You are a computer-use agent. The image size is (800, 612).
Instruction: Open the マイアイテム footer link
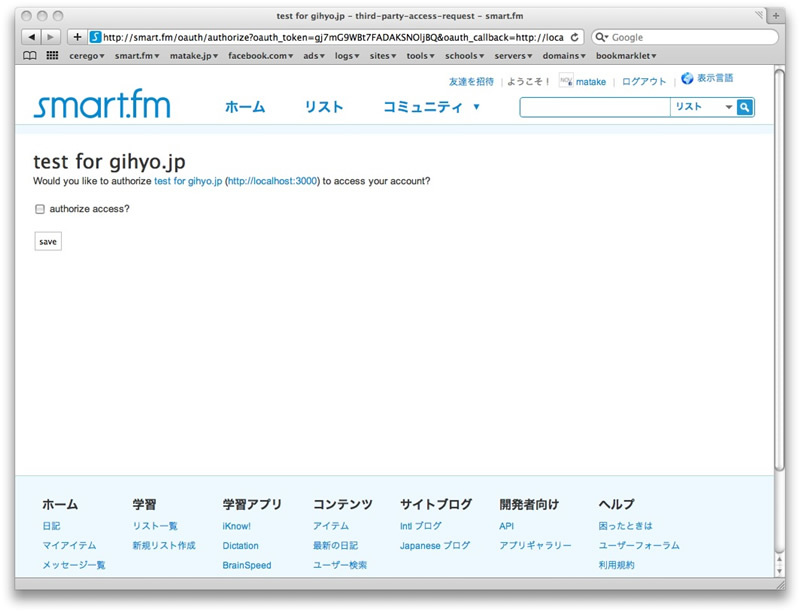pos(69,546)
